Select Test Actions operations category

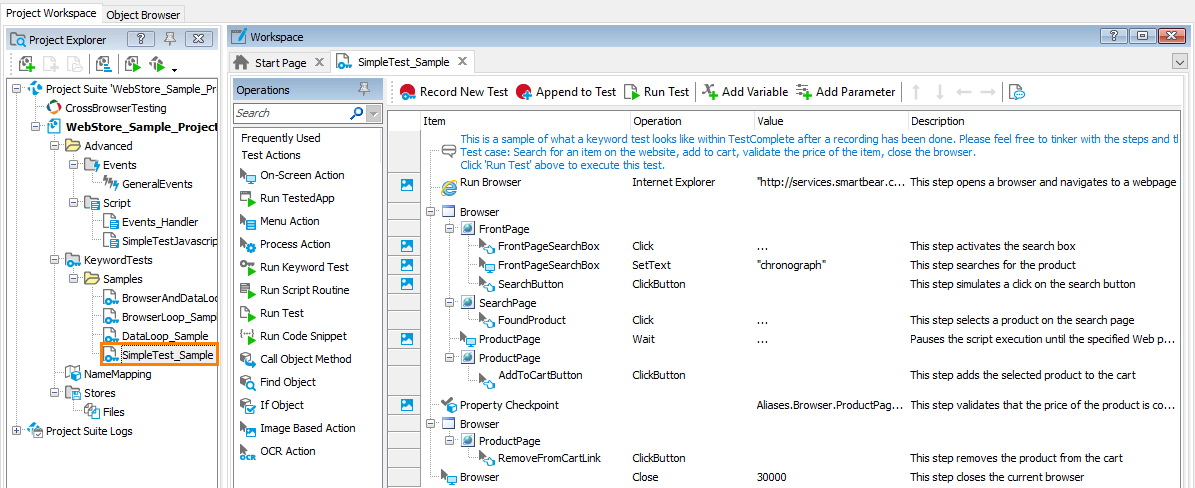point(271,155)
